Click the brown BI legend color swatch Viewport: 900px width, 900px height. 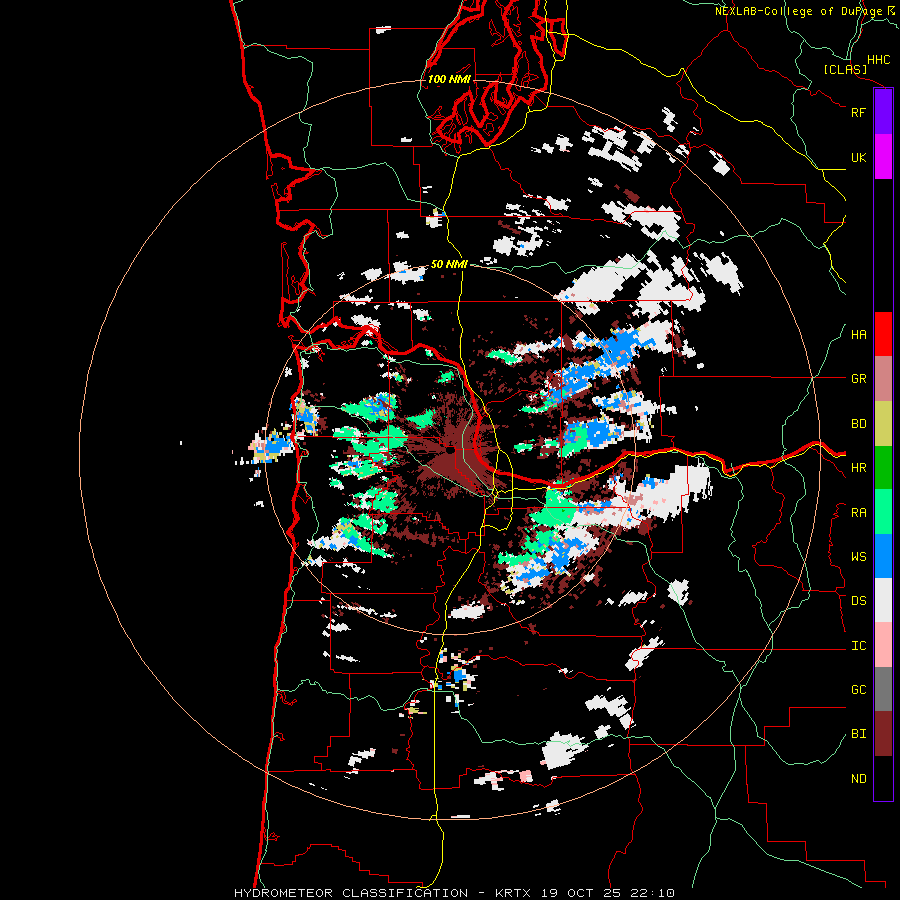point(883,734)
